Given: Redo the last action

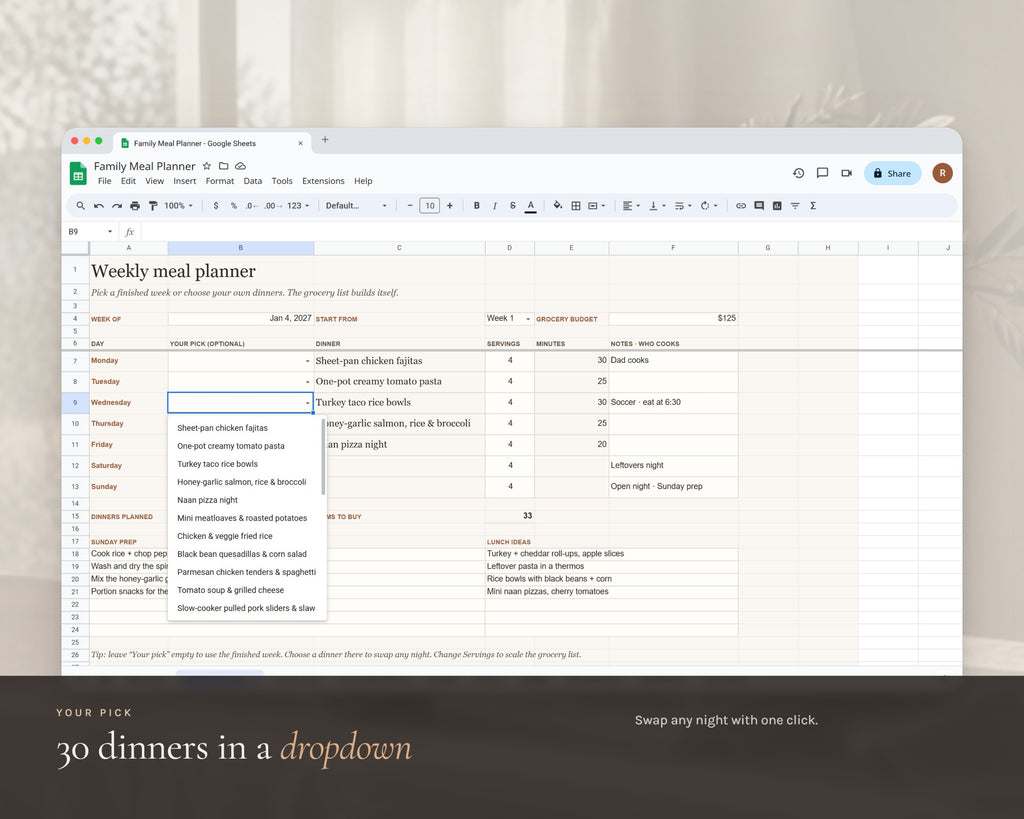Looking at the screenshot, I should click(117, 206).
